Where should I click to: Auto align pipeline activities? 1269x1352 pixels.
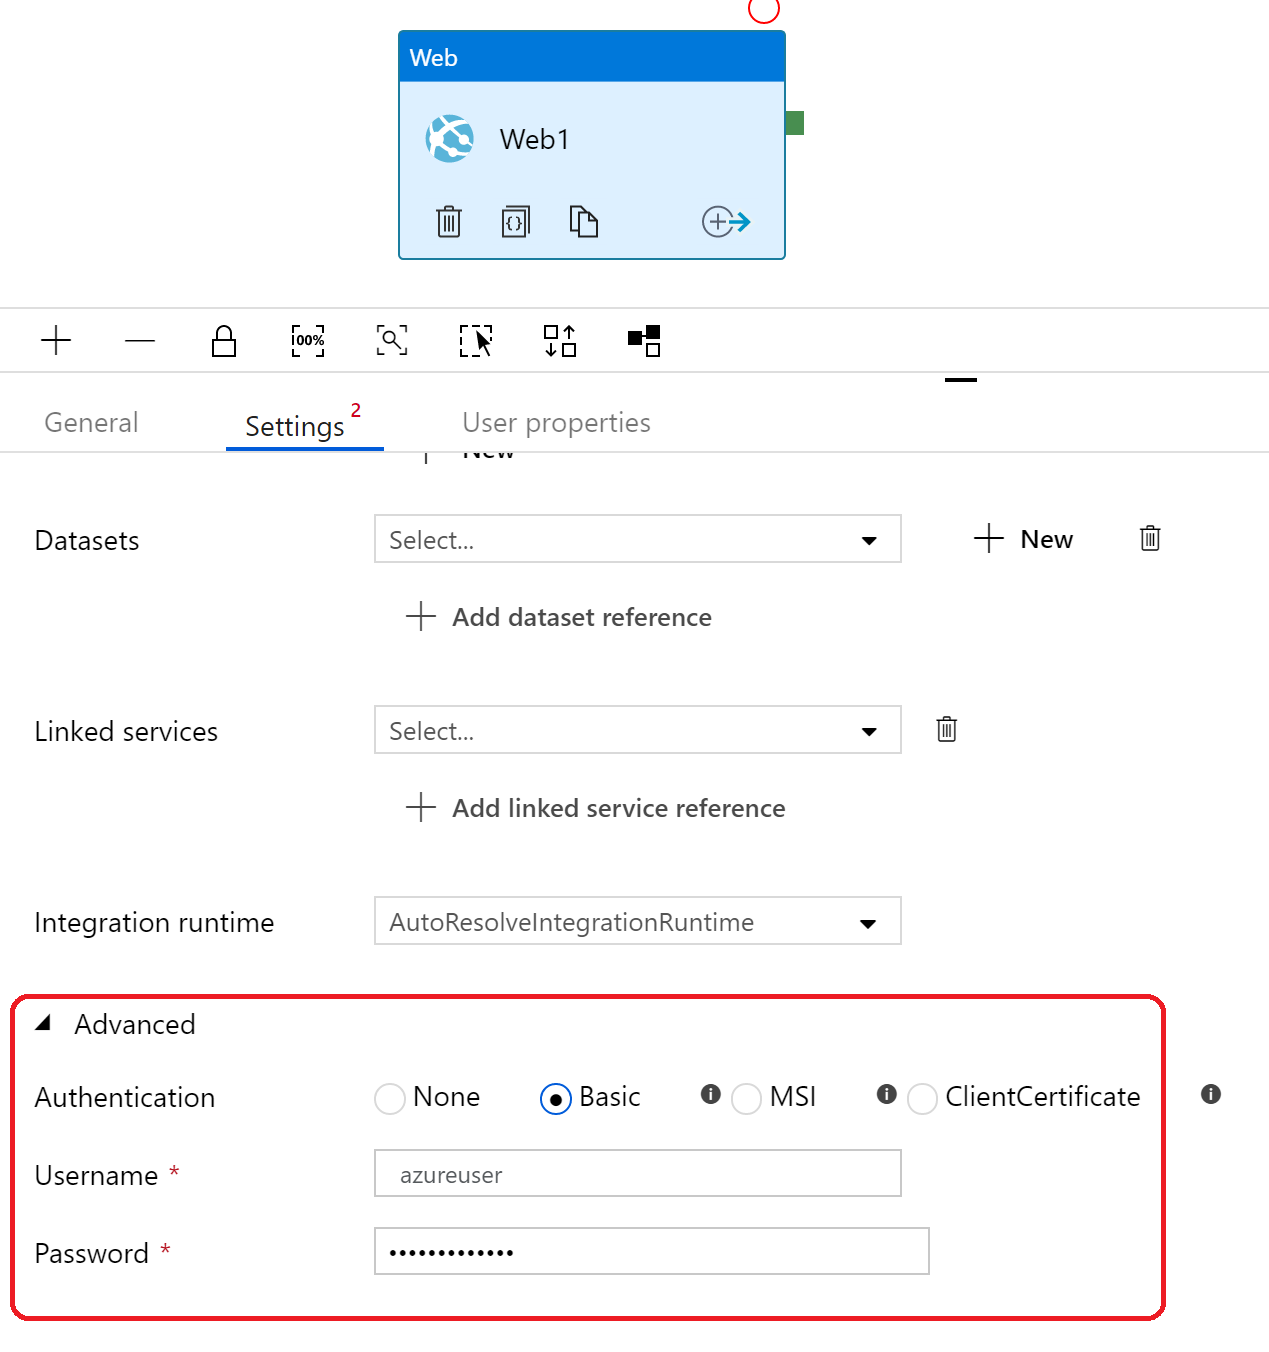point(560,340)
